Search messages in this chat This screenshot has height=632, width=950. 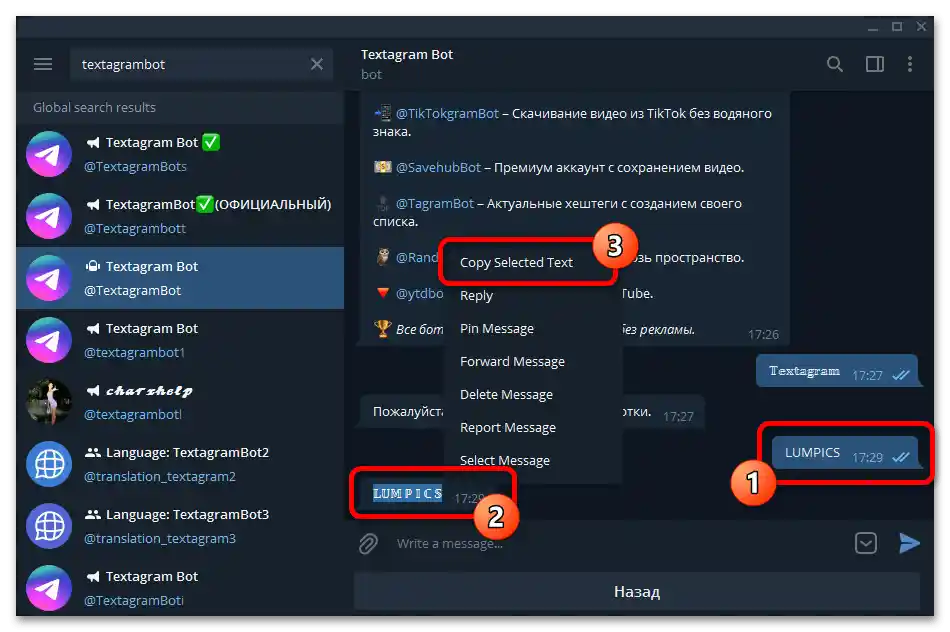[x=834, y=64]
